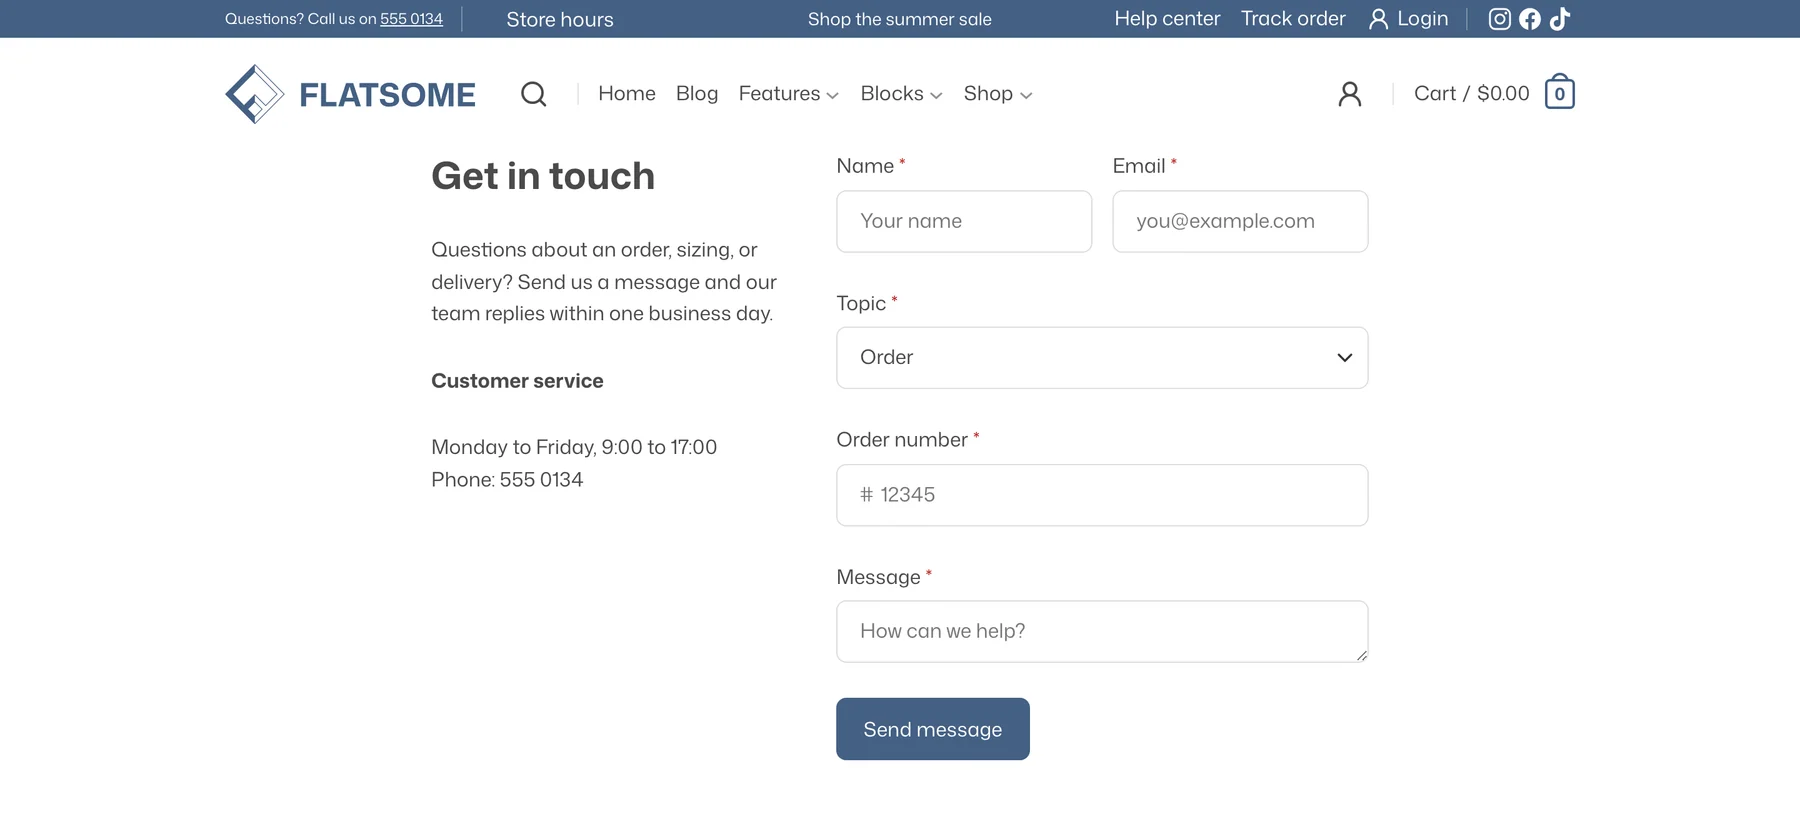Open the Topic dropdown showing Order
Image resolution: width=1800 pixels, height=838 pixels.
[x=1102, y=358]
